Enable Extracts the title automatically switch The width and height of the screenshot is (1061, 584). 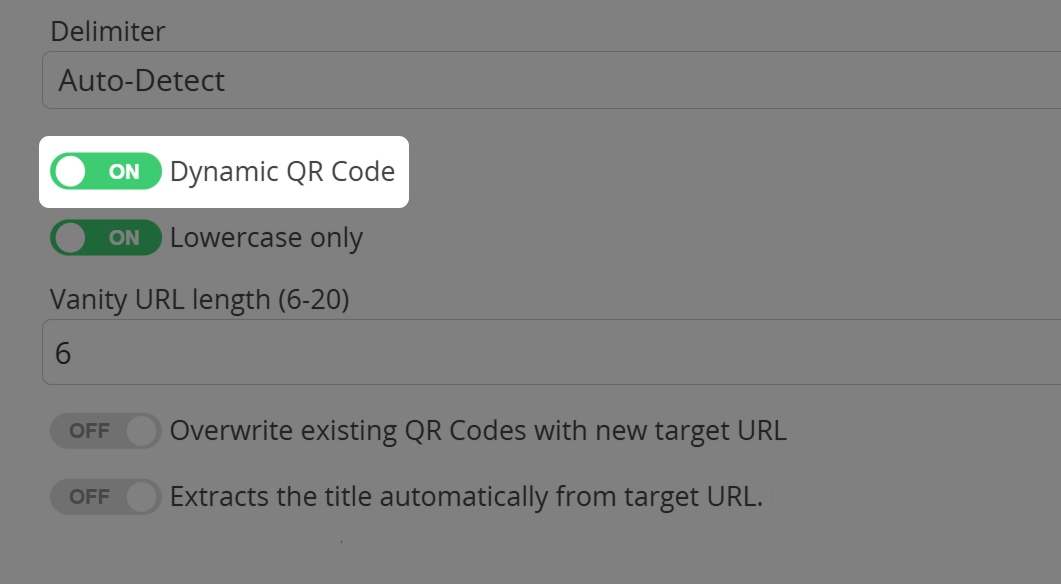(x=105, y=496)
